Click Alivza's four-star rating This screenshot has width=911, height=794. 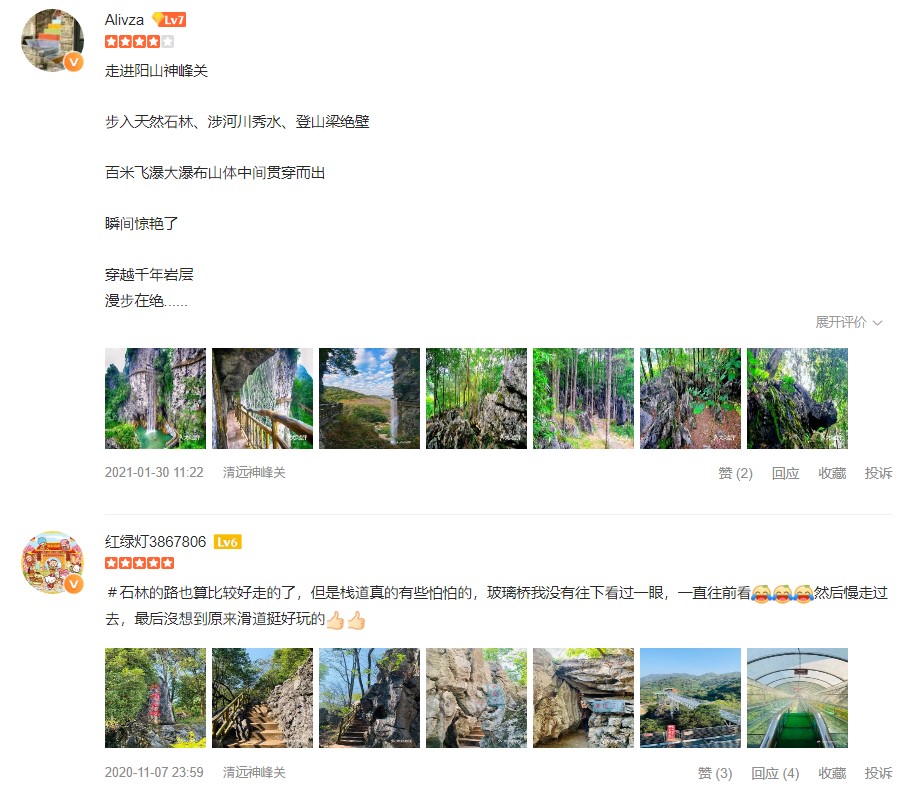(139, 41)
